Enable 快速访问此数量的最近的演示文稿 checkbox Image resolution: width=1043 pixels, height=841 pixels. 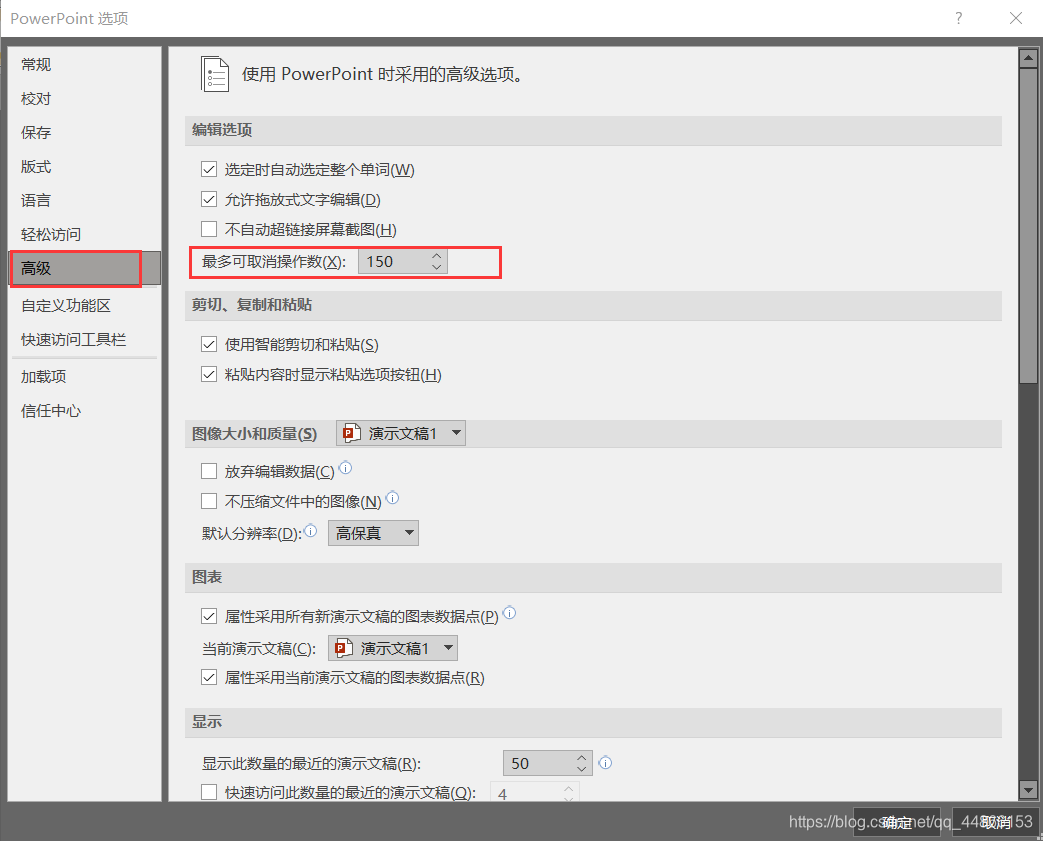[209, 792]
